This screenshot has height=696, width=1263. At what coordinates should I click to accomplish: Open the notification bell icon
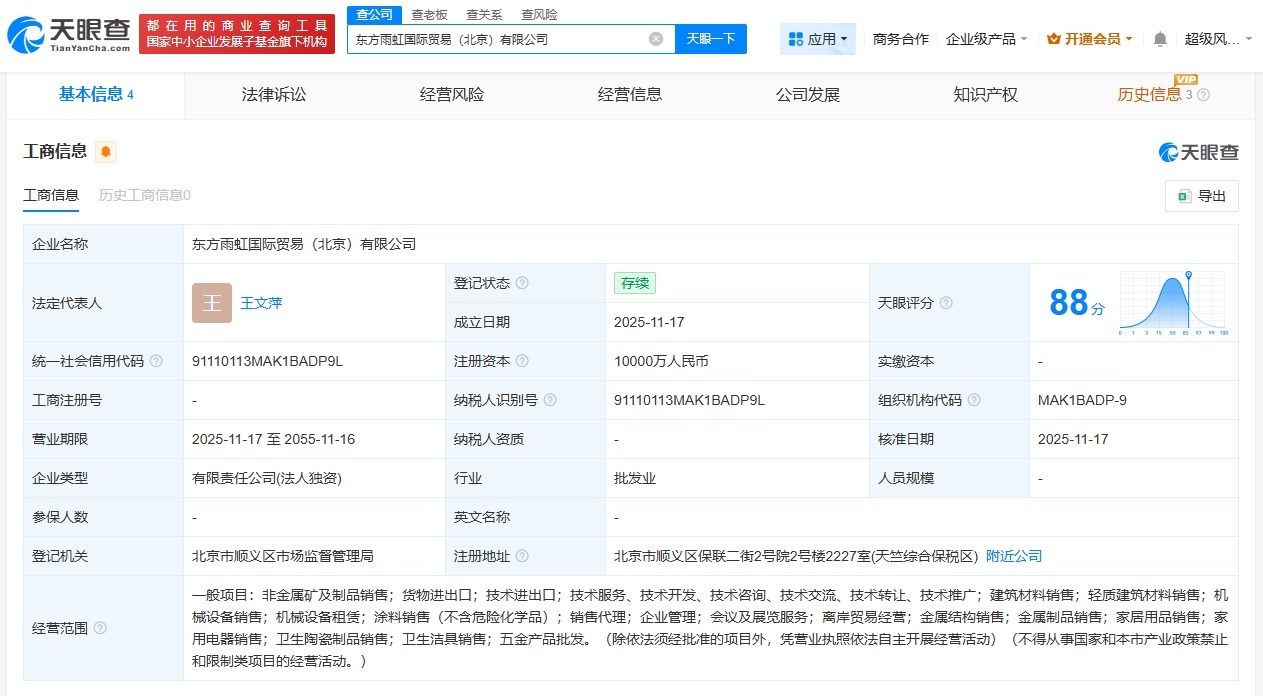tap(1159, 38)
